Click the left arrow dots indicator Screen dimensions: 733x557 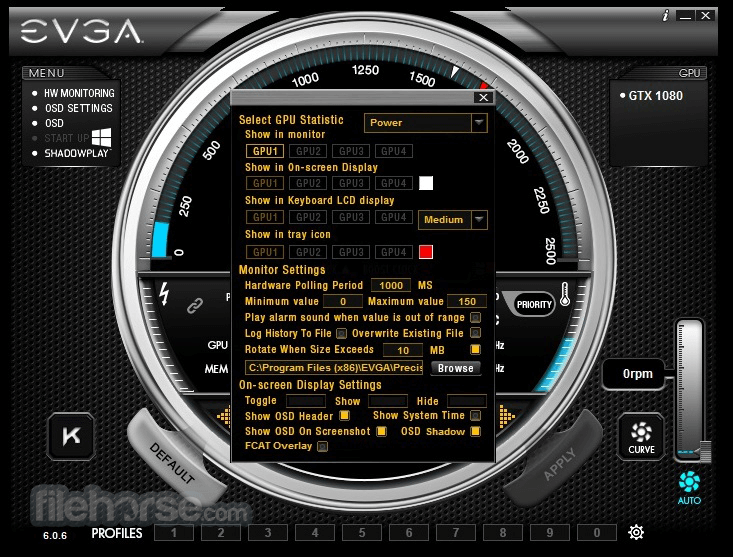224,416
